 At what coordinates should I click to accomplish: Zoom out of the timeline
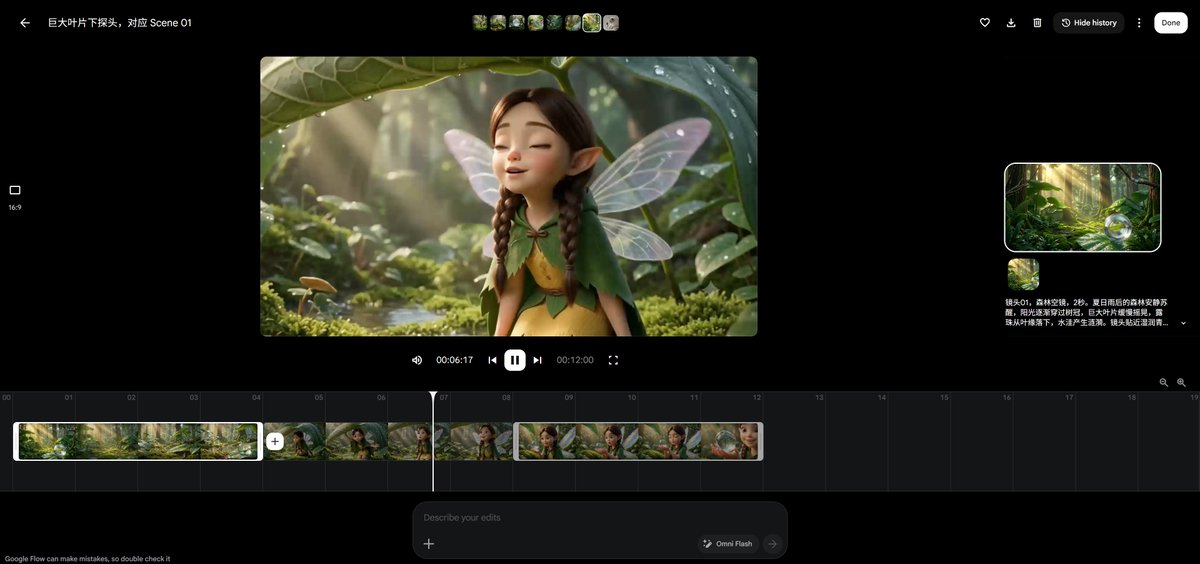[1164, 382]
